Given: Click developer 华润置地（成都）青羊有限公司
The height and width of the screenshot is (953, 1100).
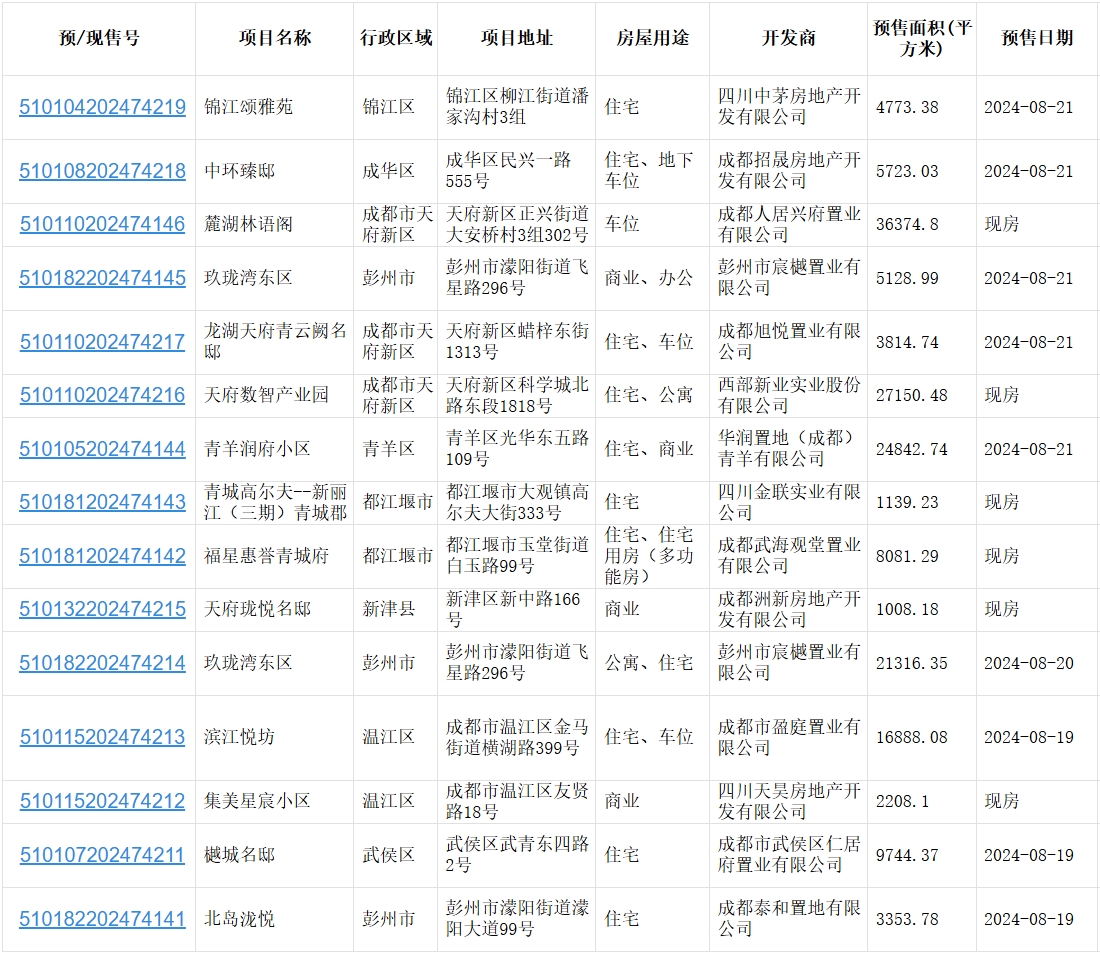Looking at the screenshot, I should pyautogui.click(x=789, y=448).
